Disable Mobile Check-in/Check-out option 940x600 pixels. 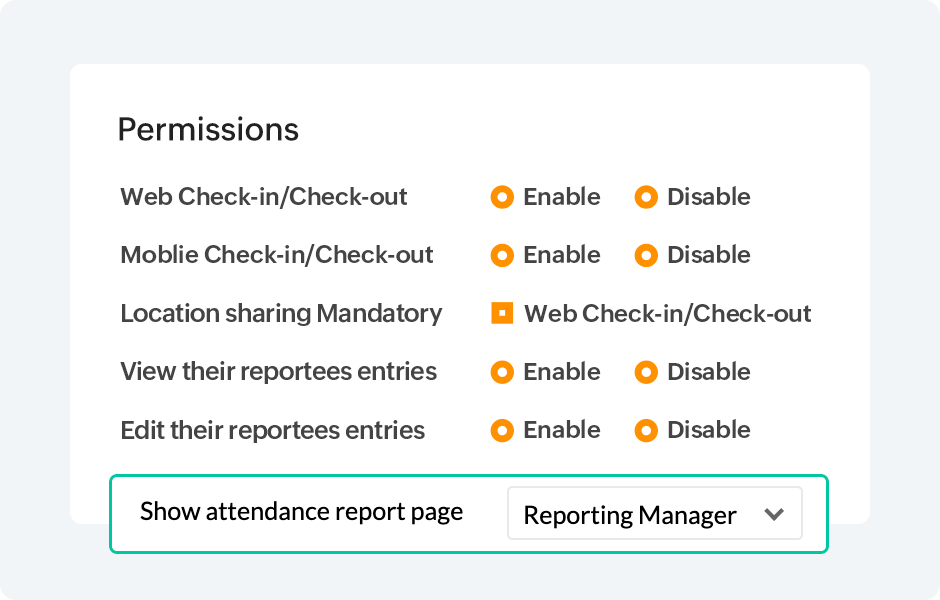coord(646,255)
